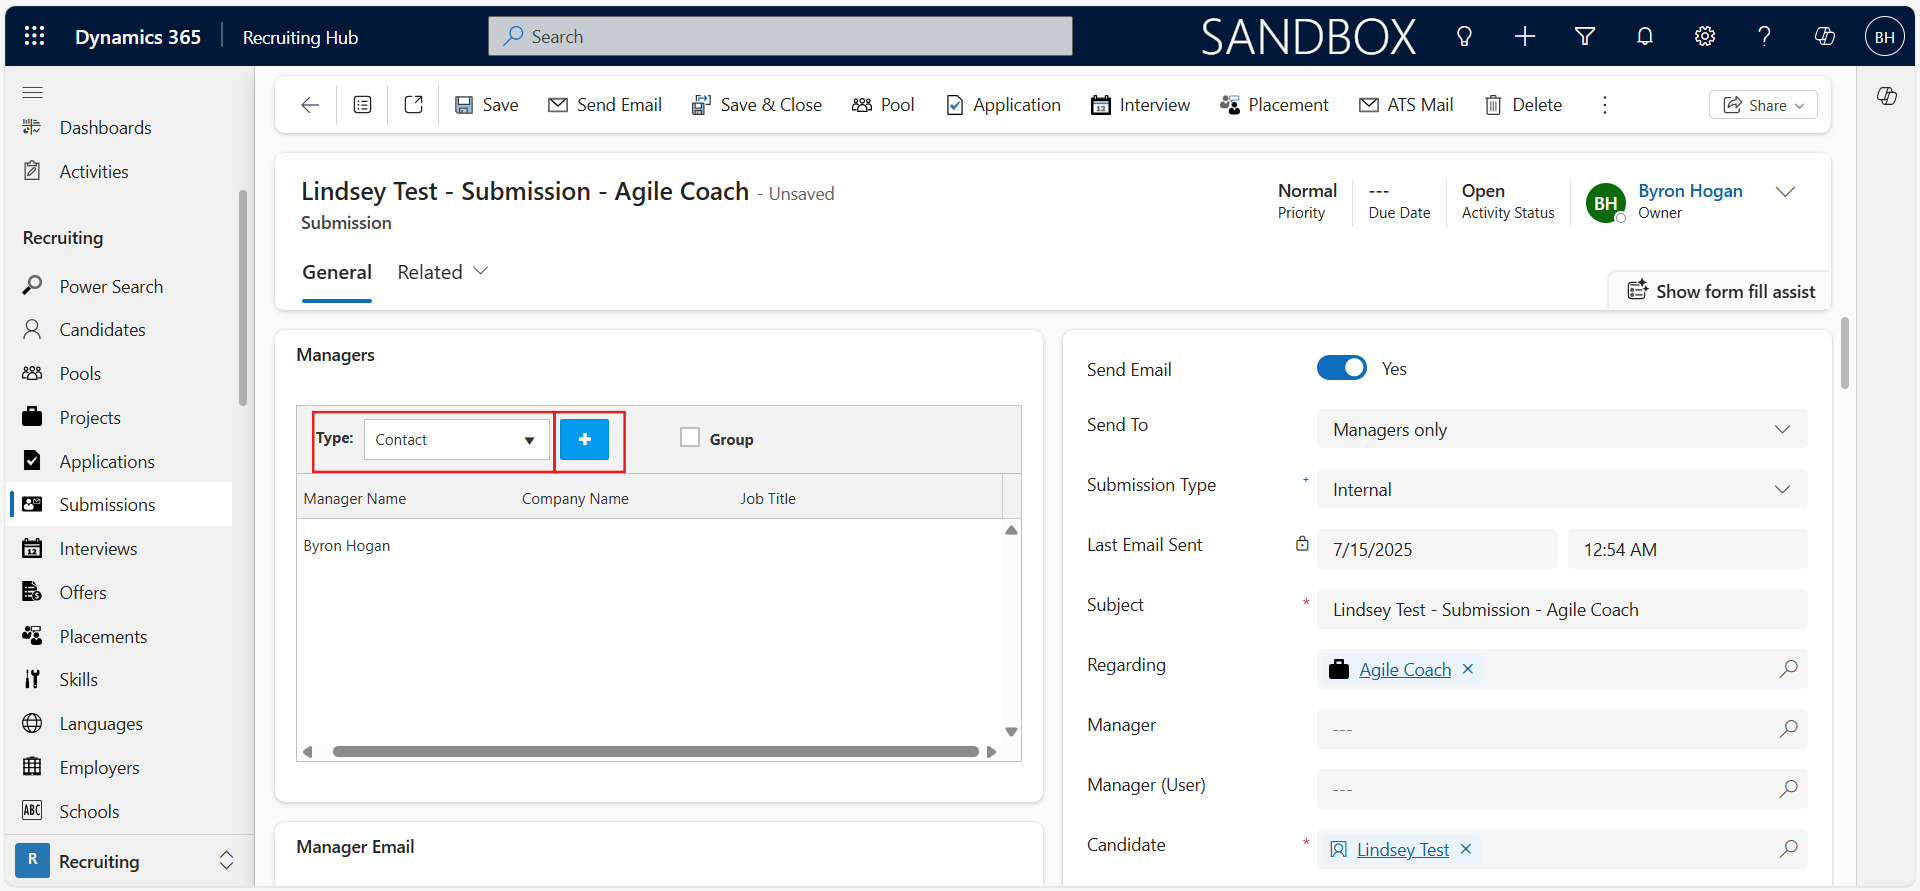Click the Pool command
The width and height of the screenshot is (1920, 891).
click(x=883, y=105)
